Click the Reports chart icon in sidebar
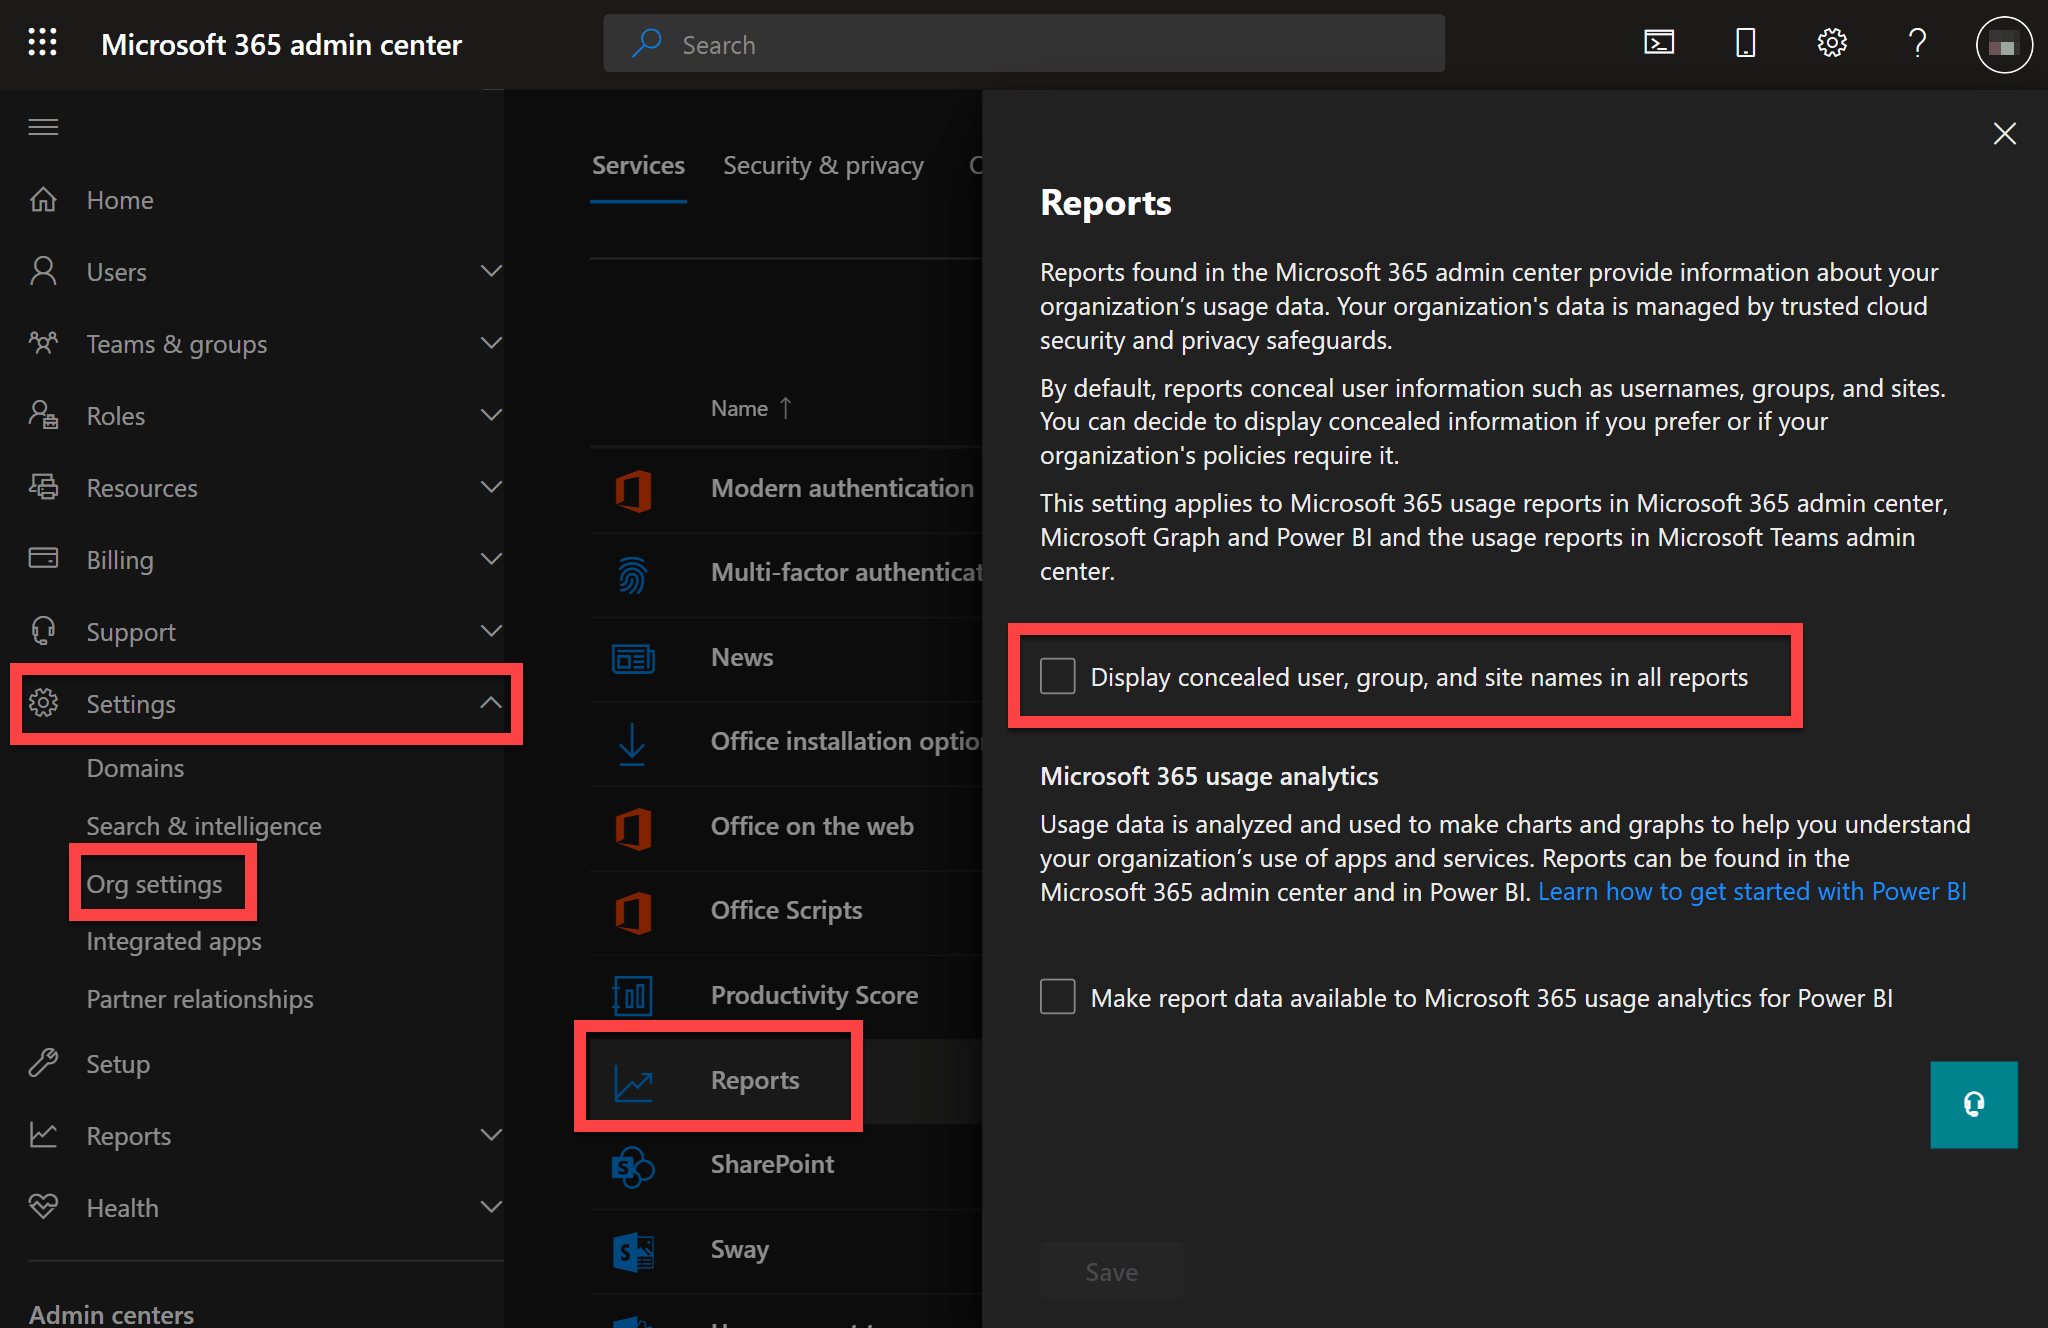Image resolution: width=2048 pixels, height=1328 pixels. click(43, 1135)
